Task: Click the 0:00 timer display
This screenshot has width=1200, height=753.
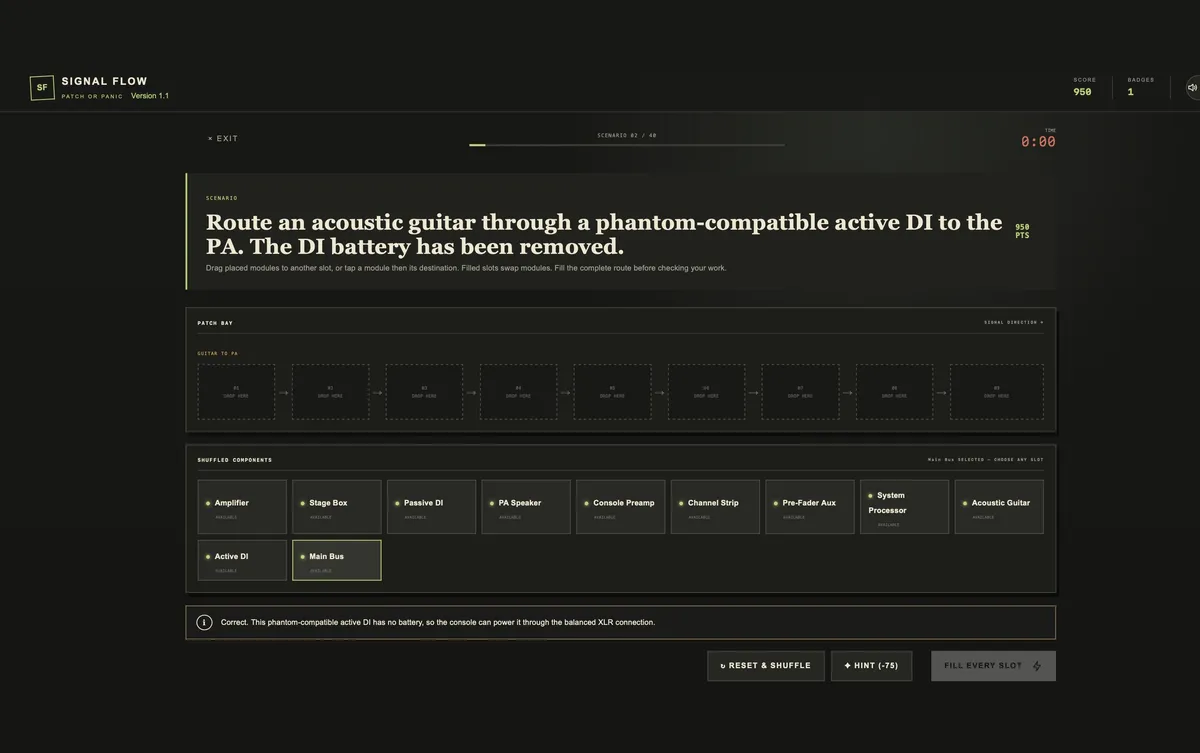Action: point(1038,142)
